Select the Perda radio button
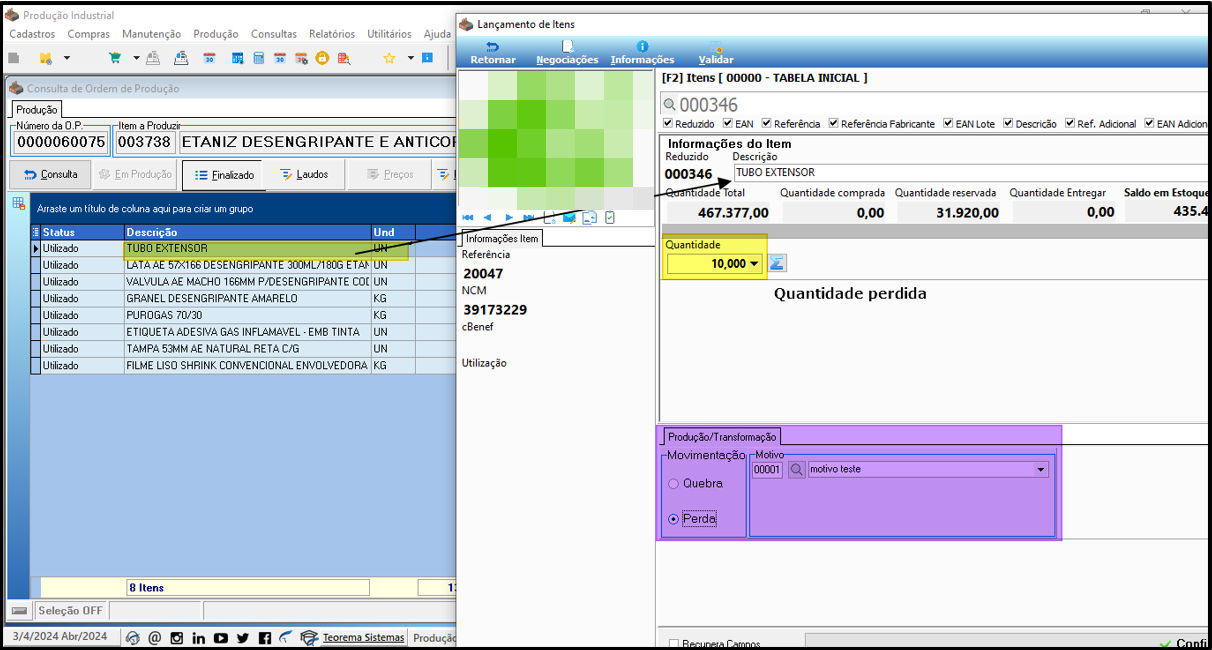The image size is (1212, 650). coord(673,519)
